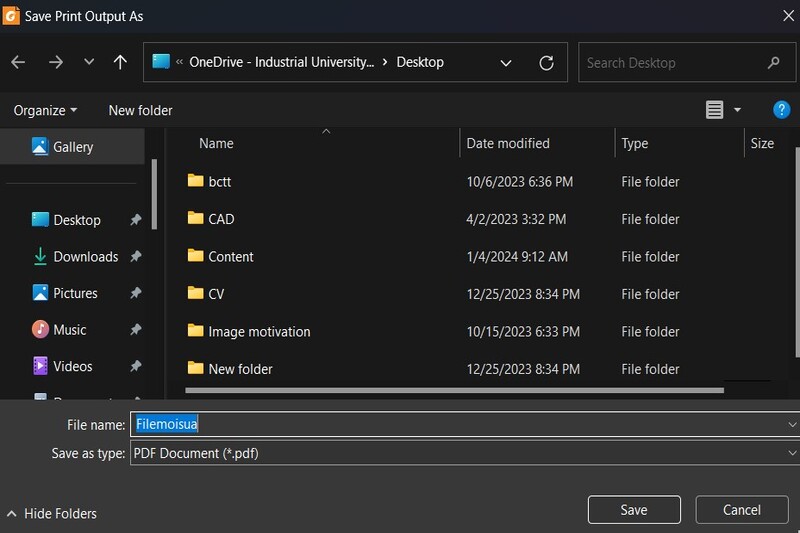Open the recent locations dropdown arrow
The width and height of the screenshot is (800, 533).
89,62
